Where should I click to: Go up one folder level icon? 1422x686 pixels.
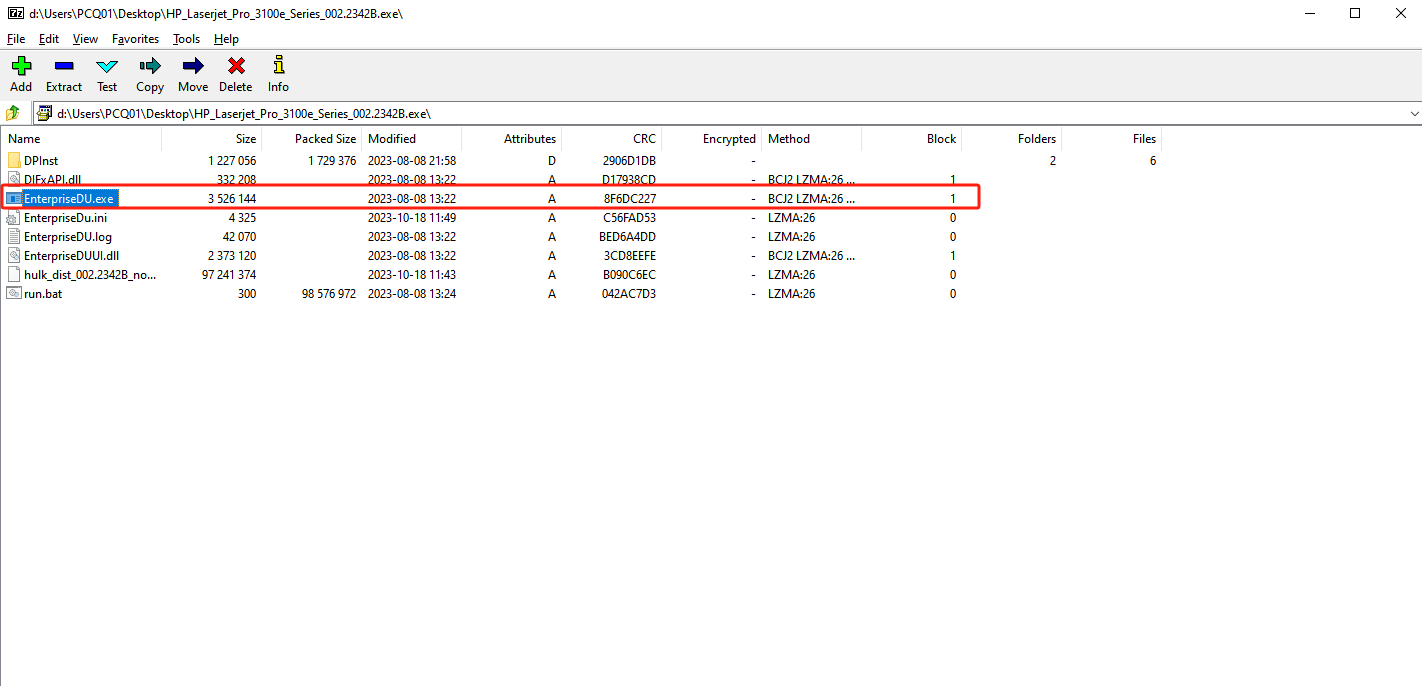[x=14, y=113]
